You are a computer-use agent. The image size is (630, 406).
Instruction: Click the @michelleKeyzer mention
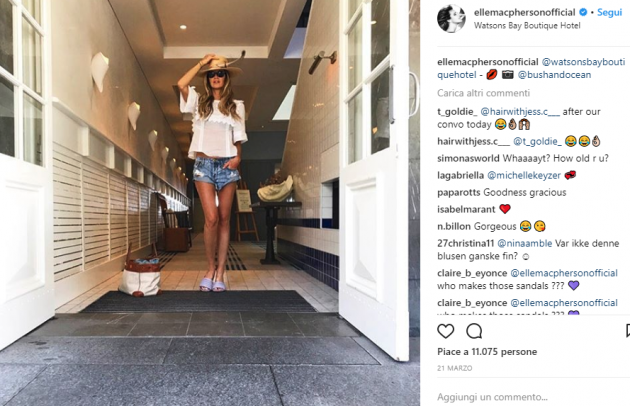point(524,176)
